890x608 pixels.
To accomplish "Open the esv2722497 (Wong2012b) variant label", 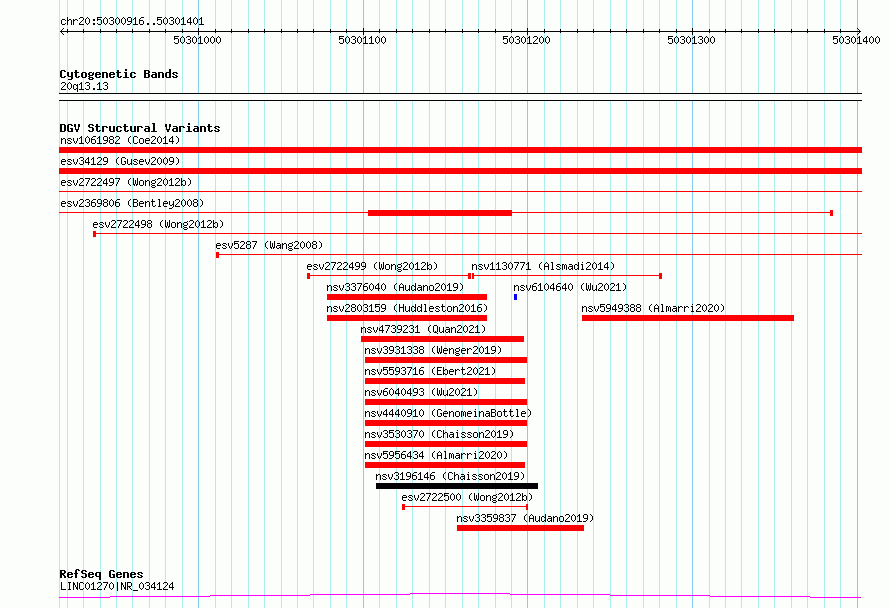I will click(x=126, y=182).
